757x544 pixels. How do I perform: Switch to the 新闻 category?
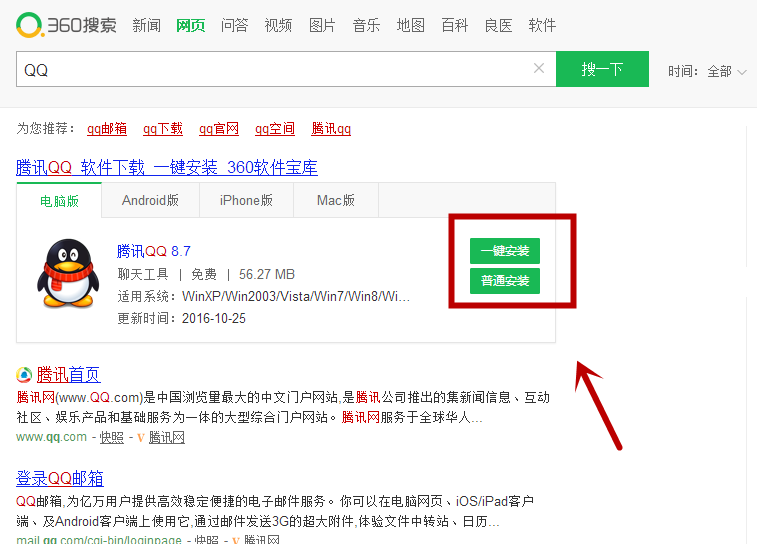(x=146, y=25)
